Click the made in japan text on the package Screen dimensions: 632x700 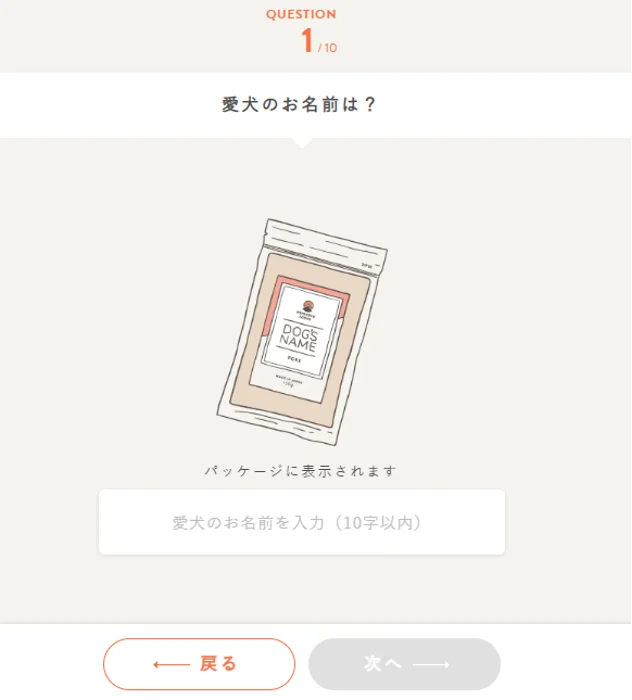(x=289, y=380)
